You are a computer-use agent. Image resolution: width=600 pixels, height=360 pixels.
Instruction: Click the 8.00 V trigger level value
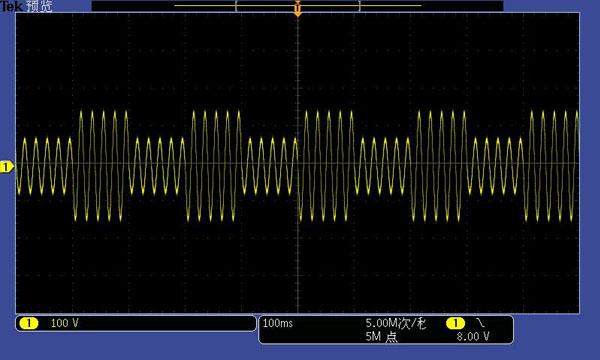tap(473, 337)
